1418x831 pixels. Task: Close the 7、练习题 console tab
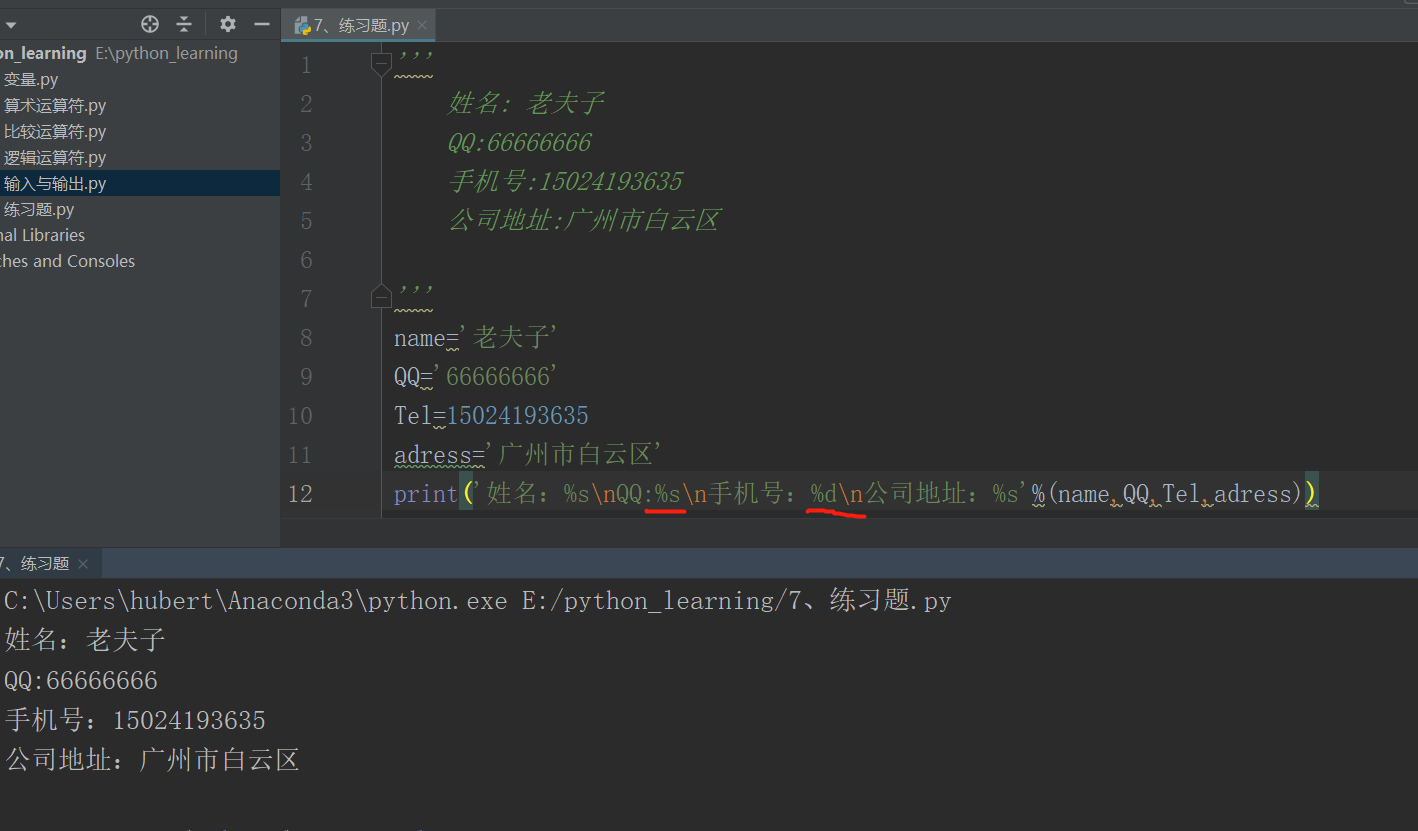[83, 563]
